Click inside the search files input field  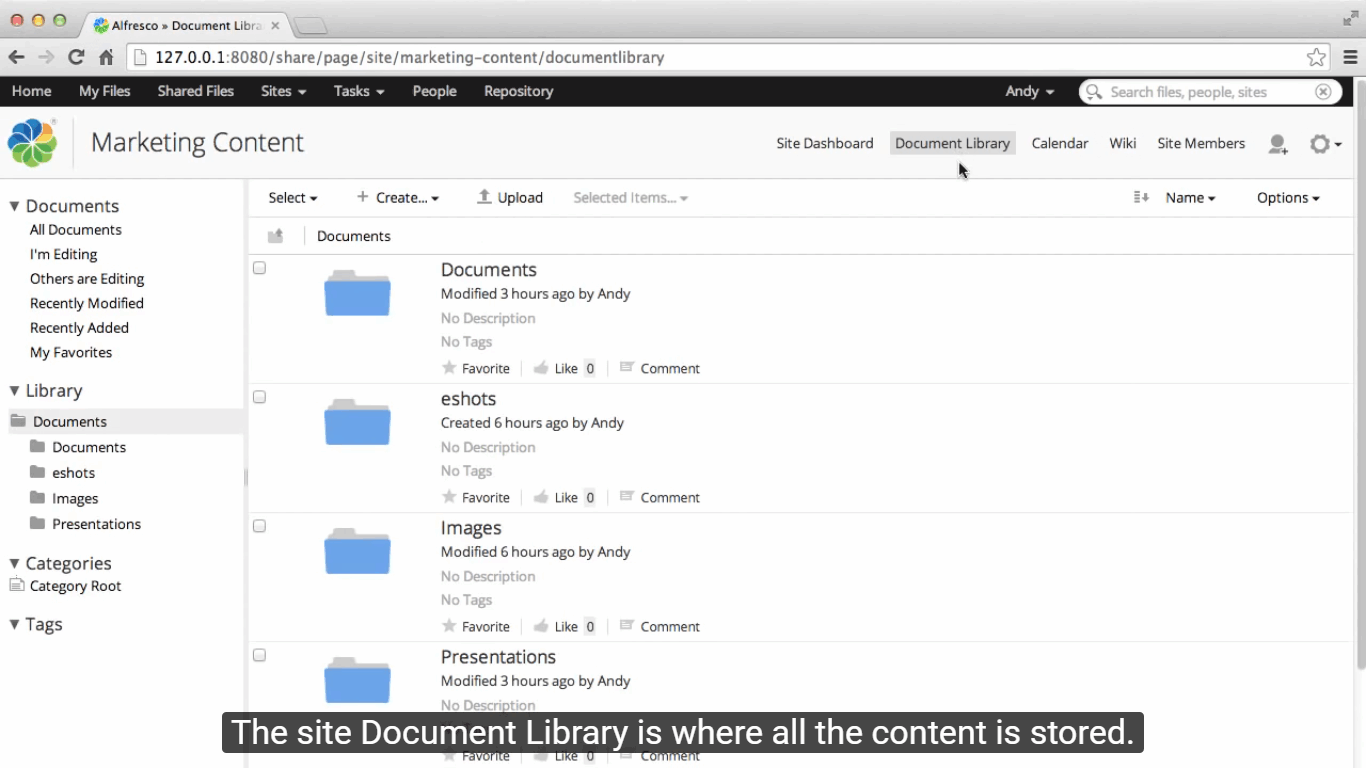[1200, 91]
